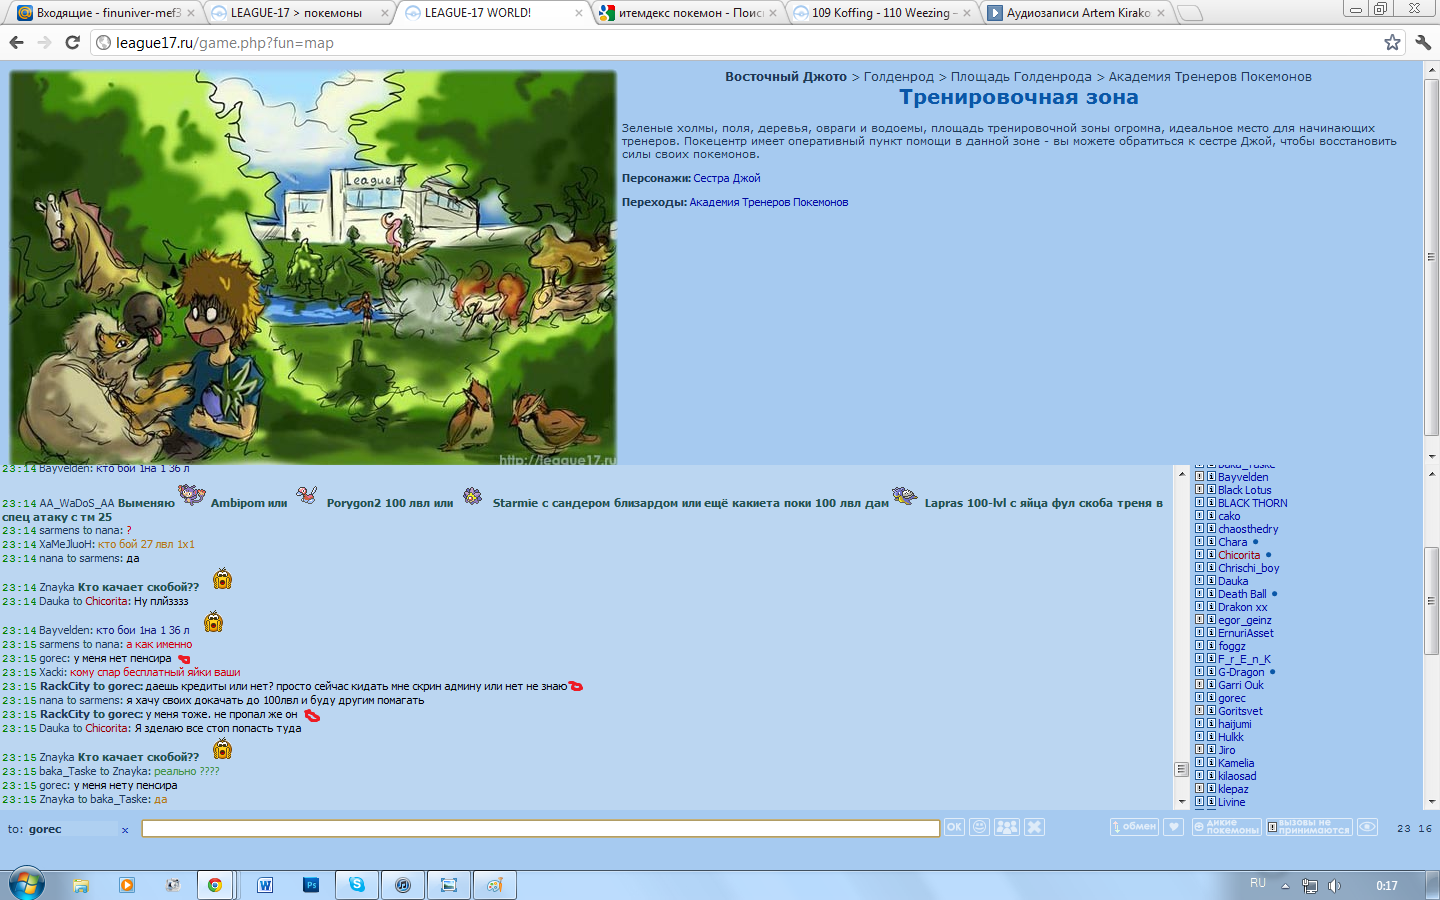Toggle the eye visibility icon

[x=1368, y=827]
